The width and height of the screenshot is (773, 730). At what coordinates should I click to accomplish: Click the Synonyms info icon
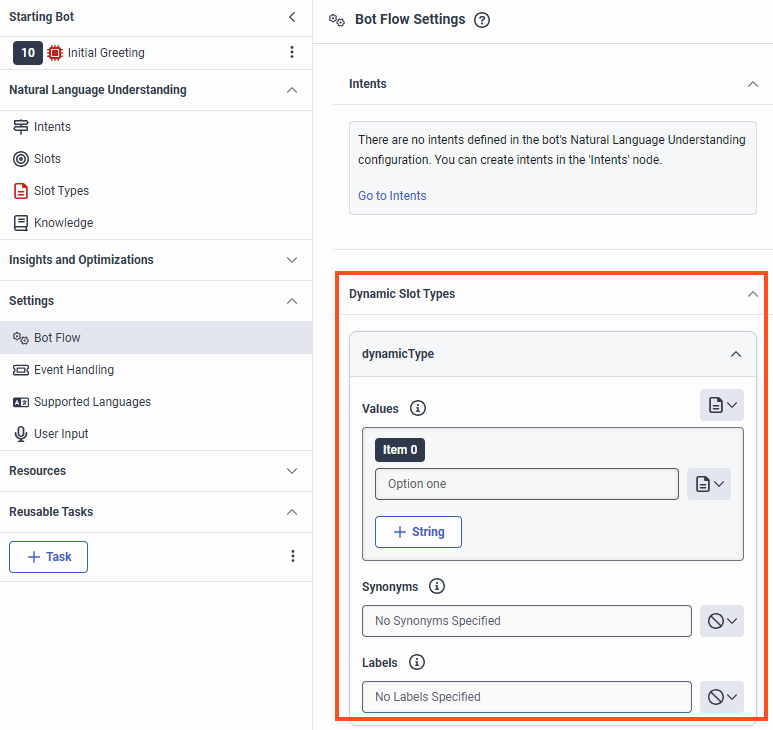437,587
